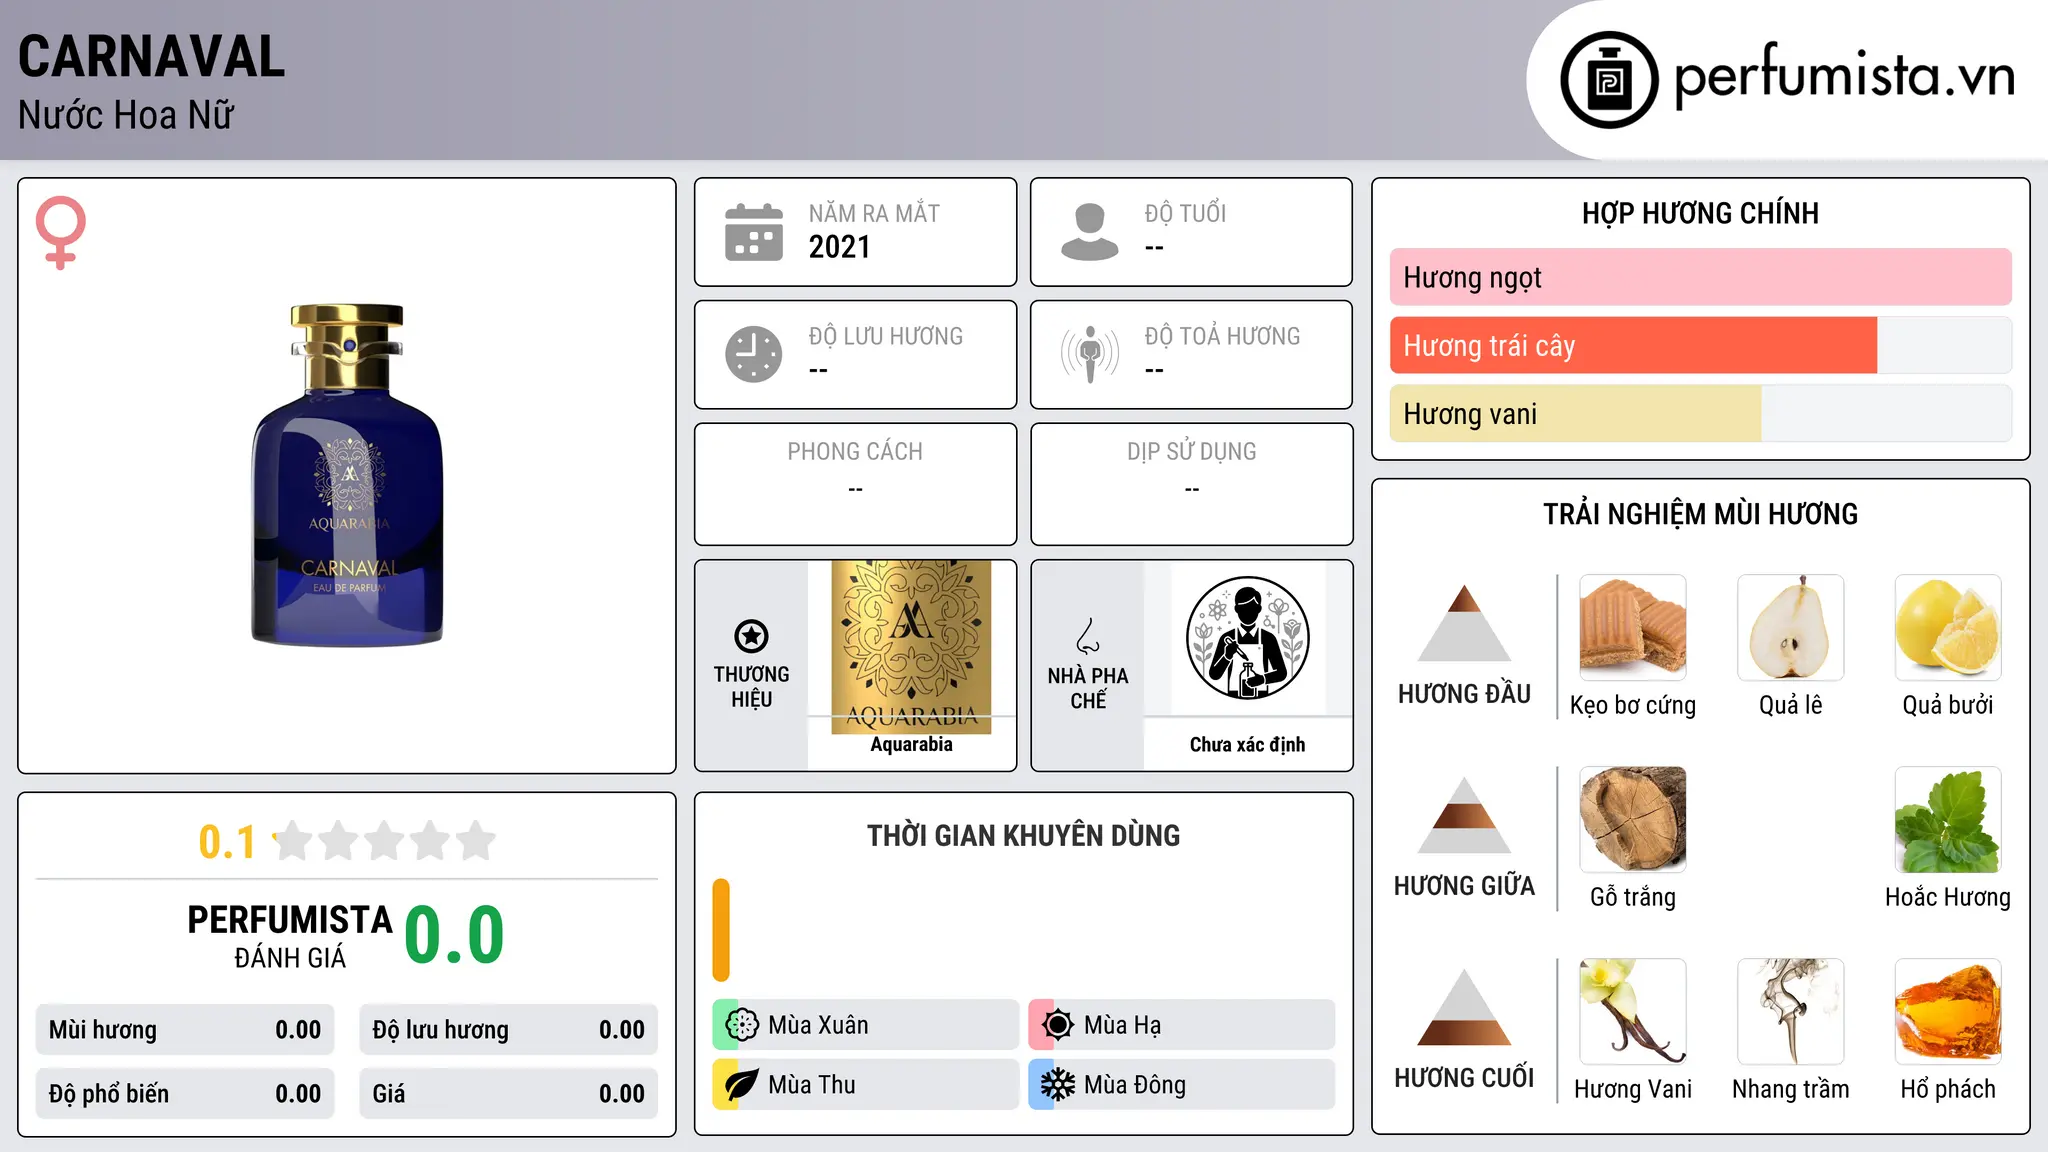Click the Hương ngọt accord bar
The height and width of the screenshot is (1152, 2048).
click(1700, 277)
